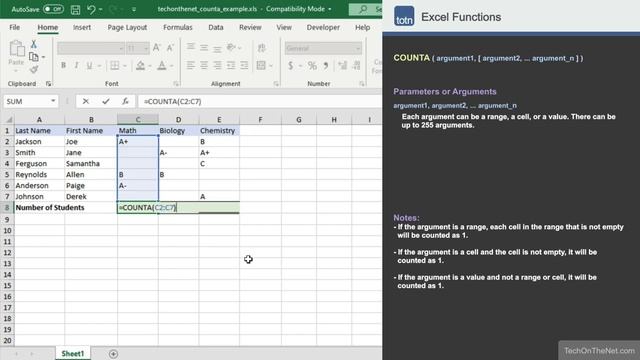The width and height of the screenshot is (640, 360).
Task: Open the Clipboard dialog launcher
Action: [x=49, y=84]
